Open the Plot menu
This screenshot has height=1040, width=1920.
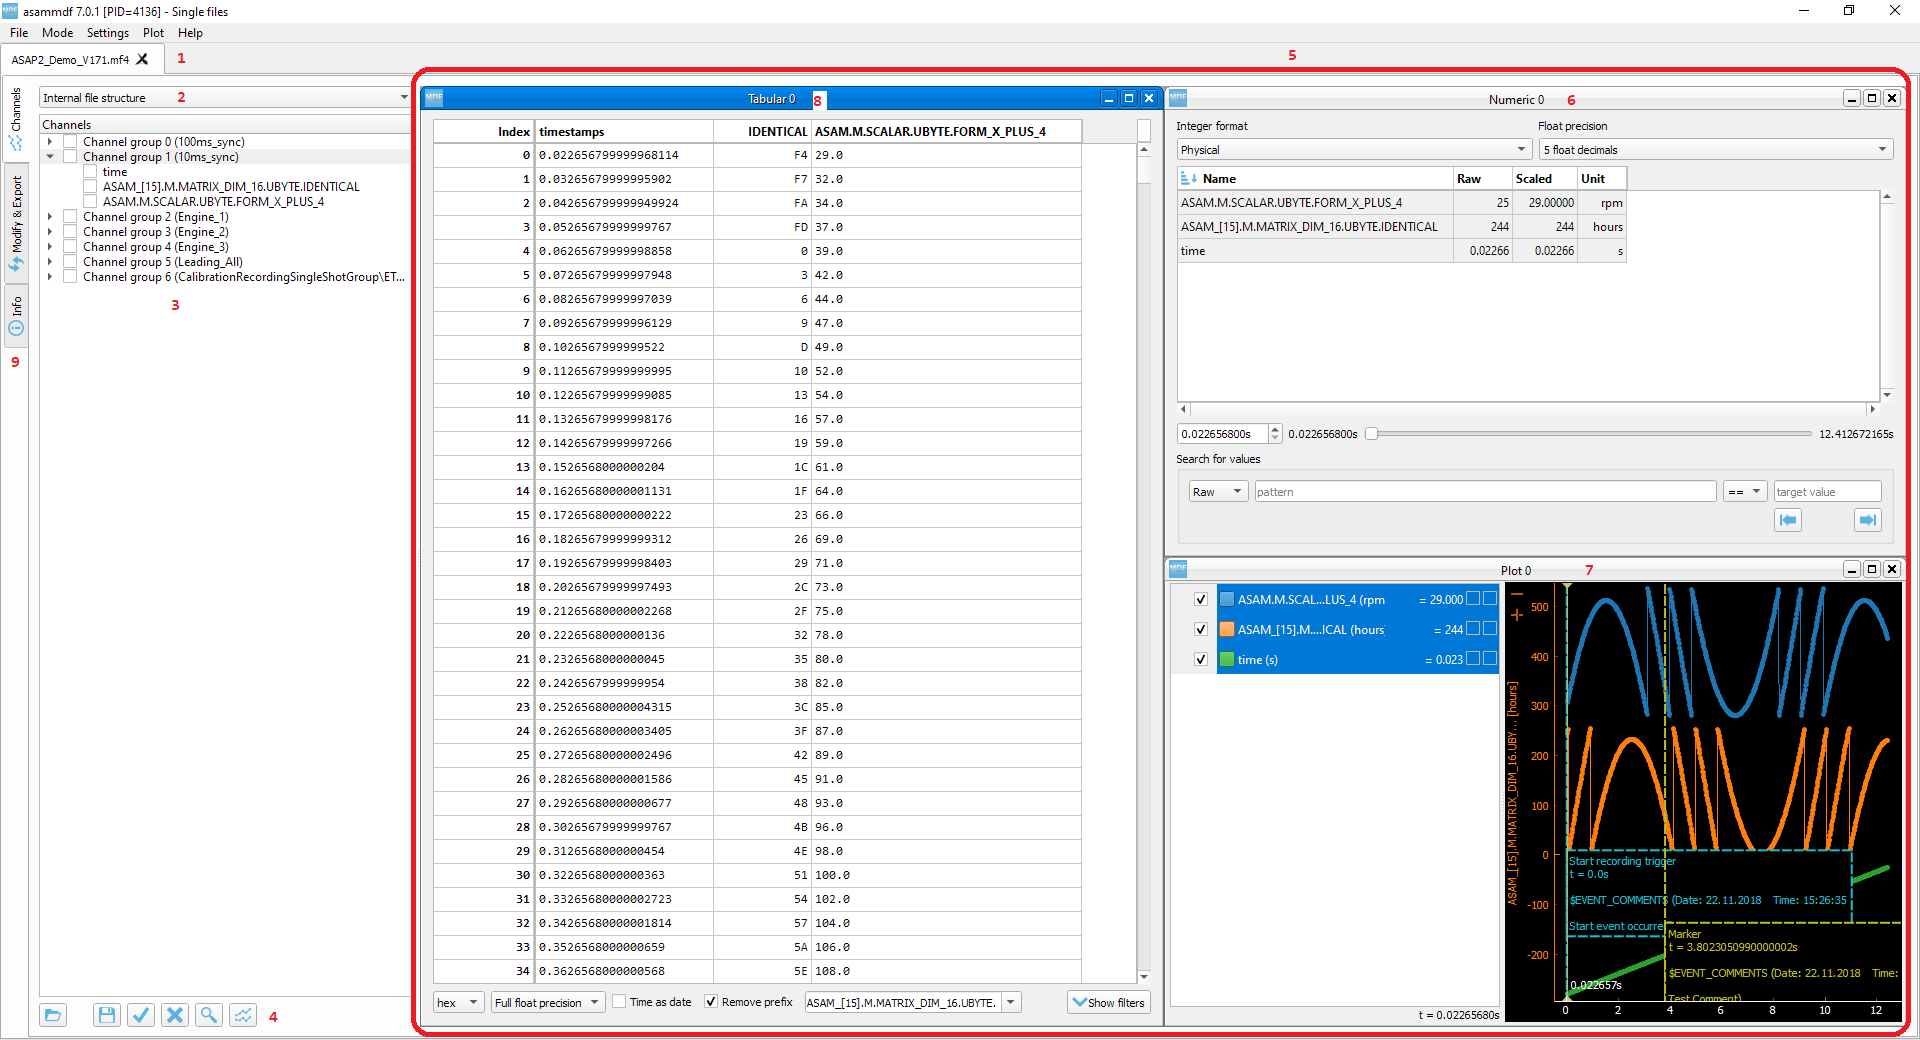(x=153, y=33)
